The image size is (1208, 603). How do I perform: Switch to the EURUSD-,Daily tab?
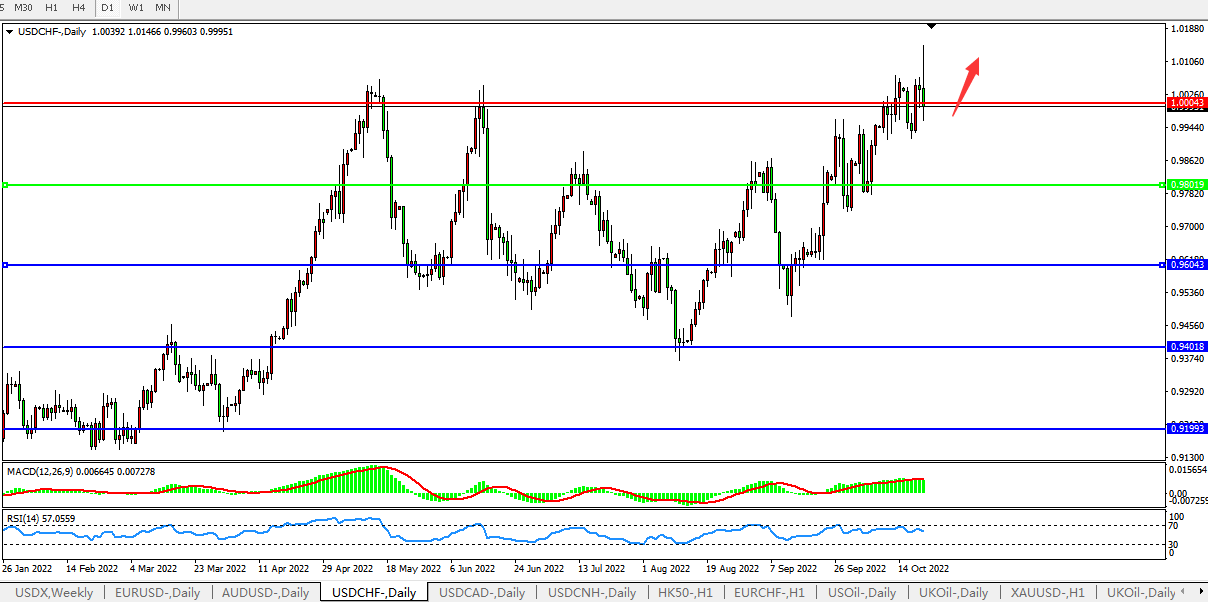click(157, 593)
